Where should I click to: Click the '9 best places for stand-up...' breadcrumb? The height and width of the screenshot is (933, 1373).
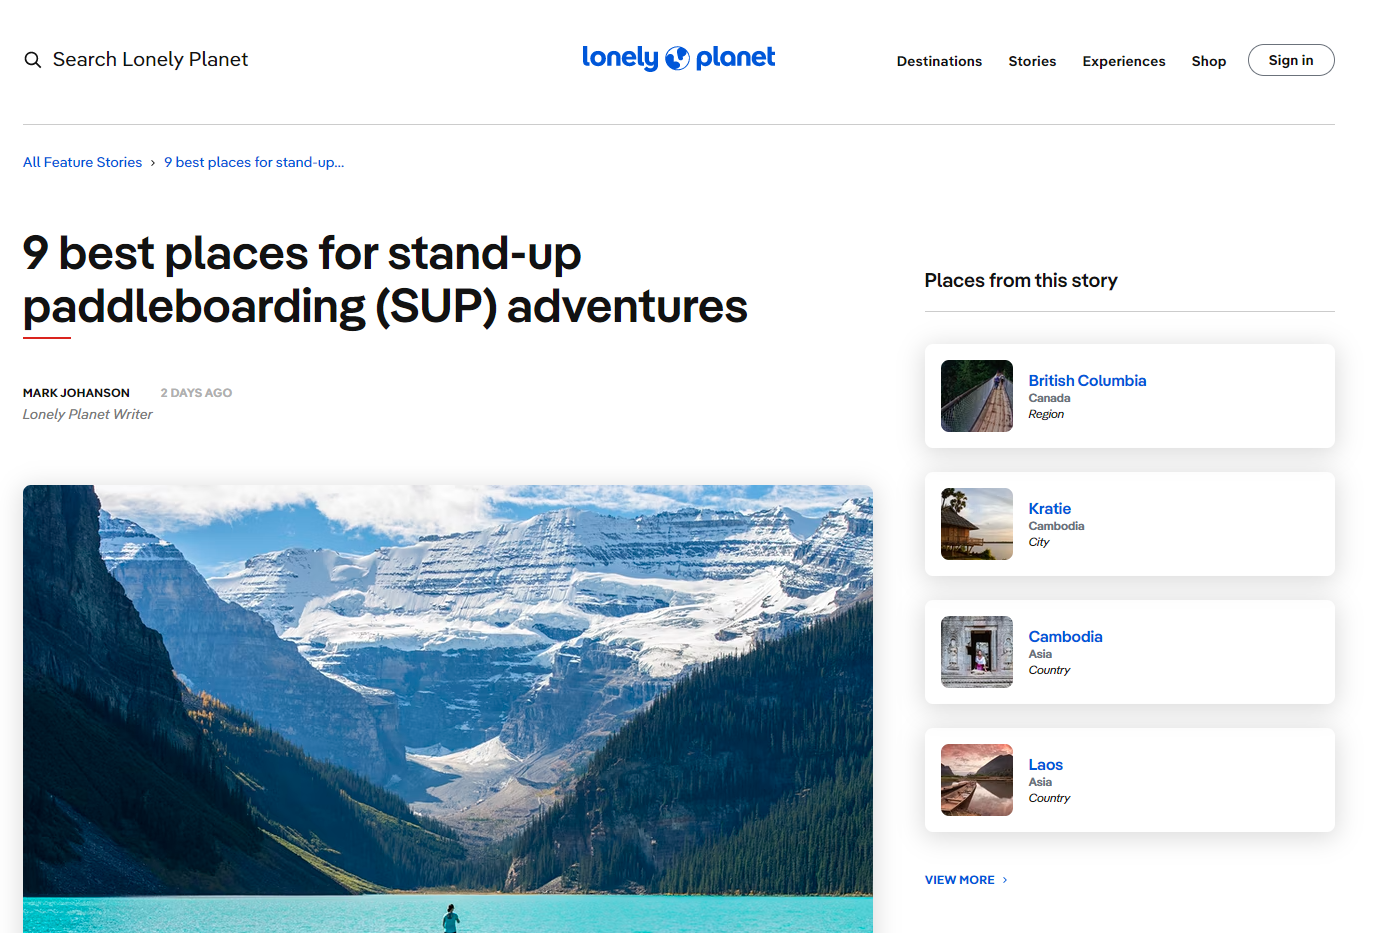coord(254,162)
